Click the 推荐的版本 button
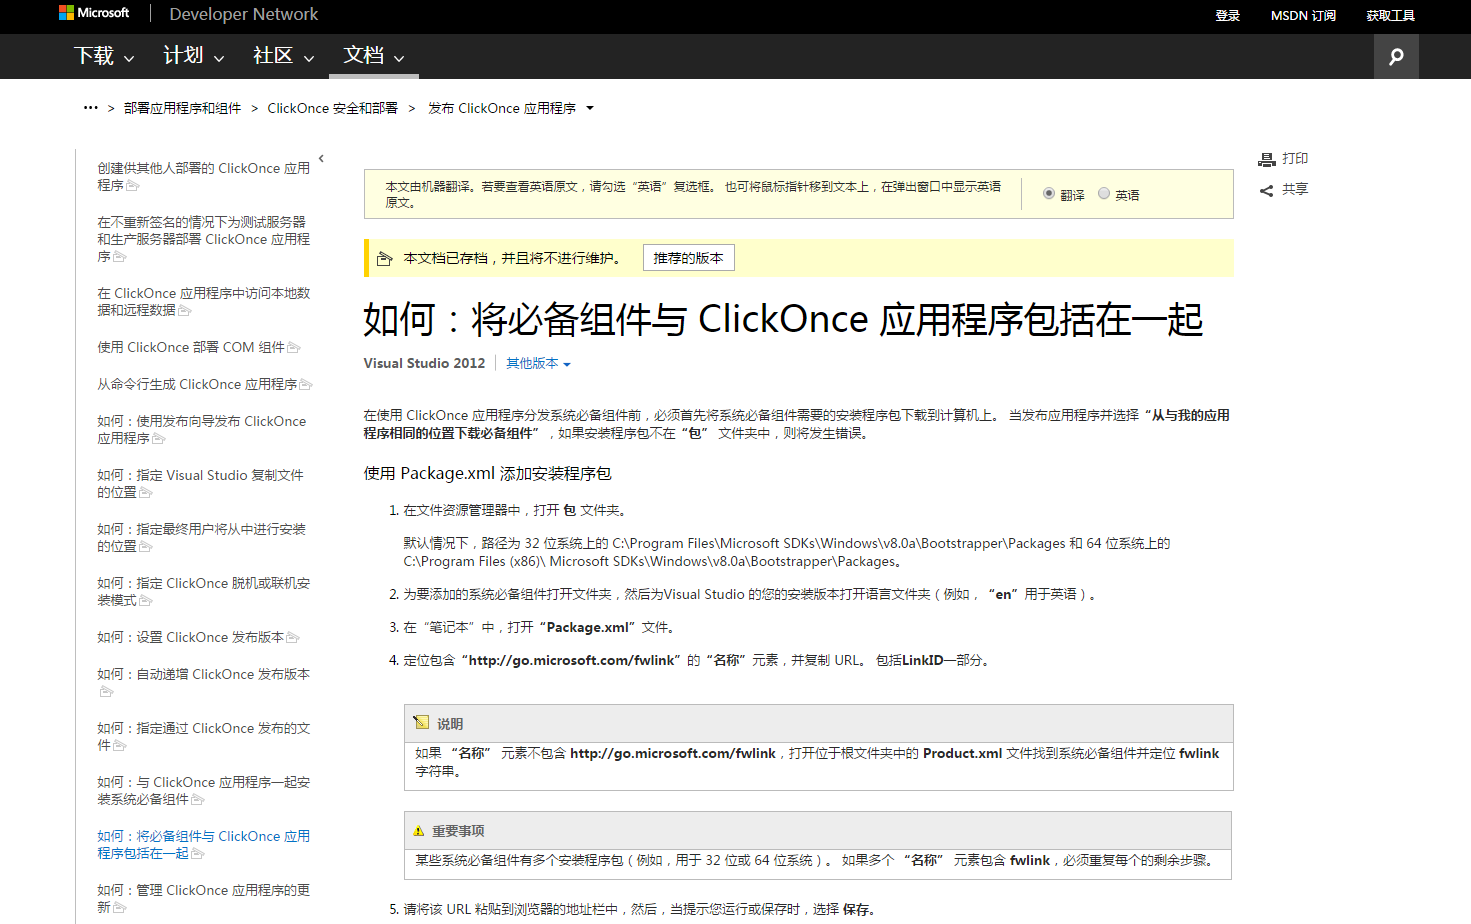The height and width of the screenshot is (924, 1471). tap(688, 258)
